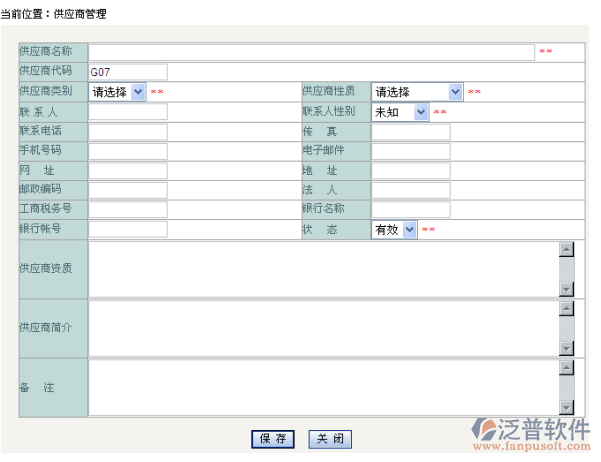
Task: Open the 供应商性质 dropdown
Action: click(417, 92)
